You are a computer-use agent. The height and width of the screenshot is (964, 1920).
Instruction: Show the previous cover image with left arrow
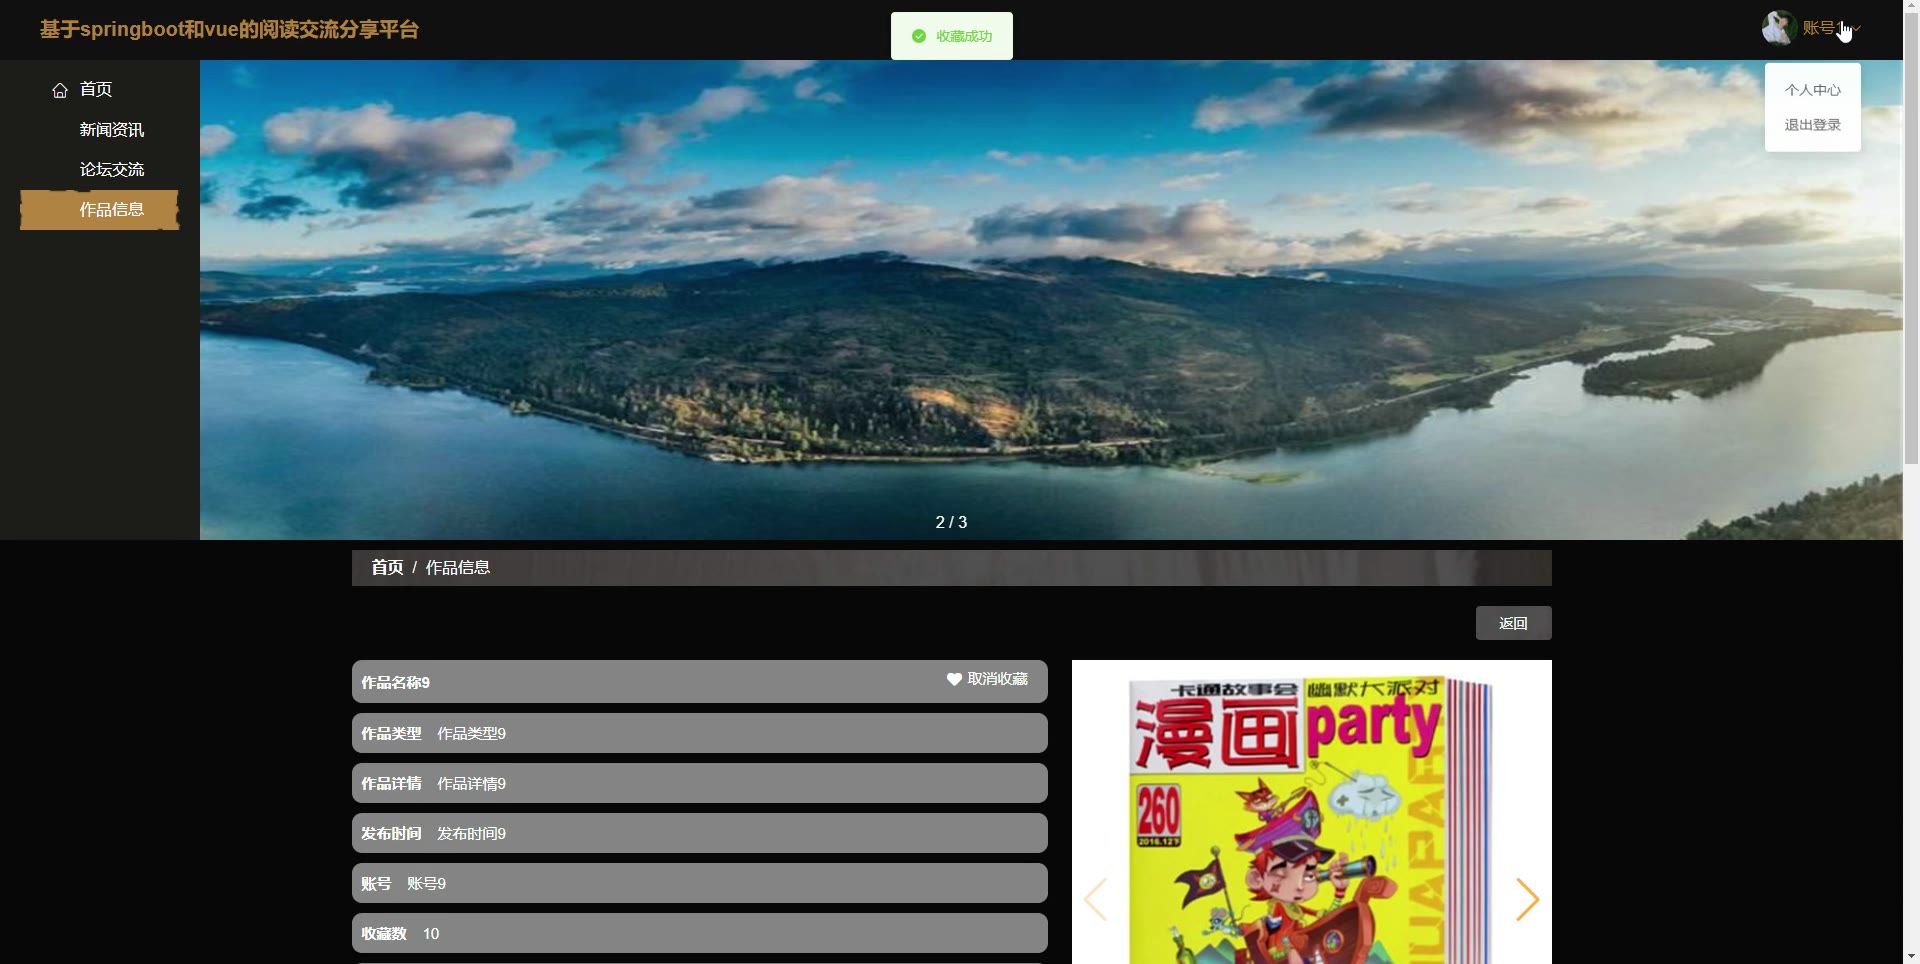click(1096, 899)
